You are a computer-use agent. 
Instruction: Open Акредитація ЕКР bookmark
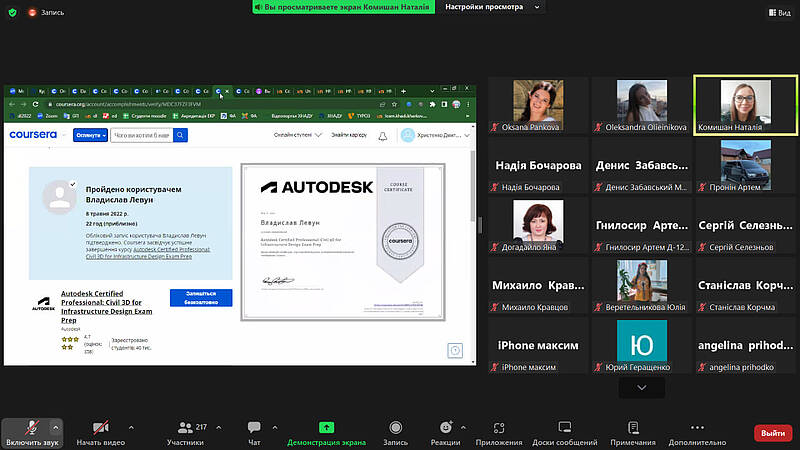(x=194, y=116)
